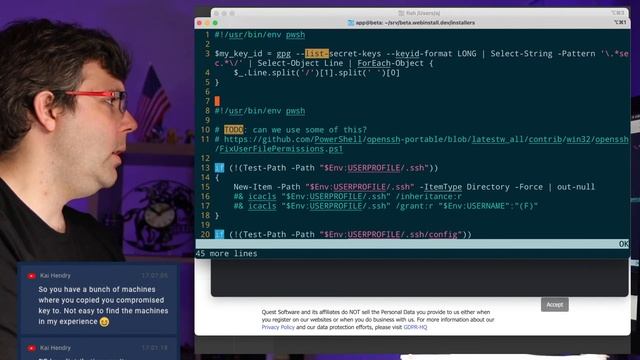Click the 'if' keyword on line 20
The image size is (640, 360).
(x=219, y=234)
